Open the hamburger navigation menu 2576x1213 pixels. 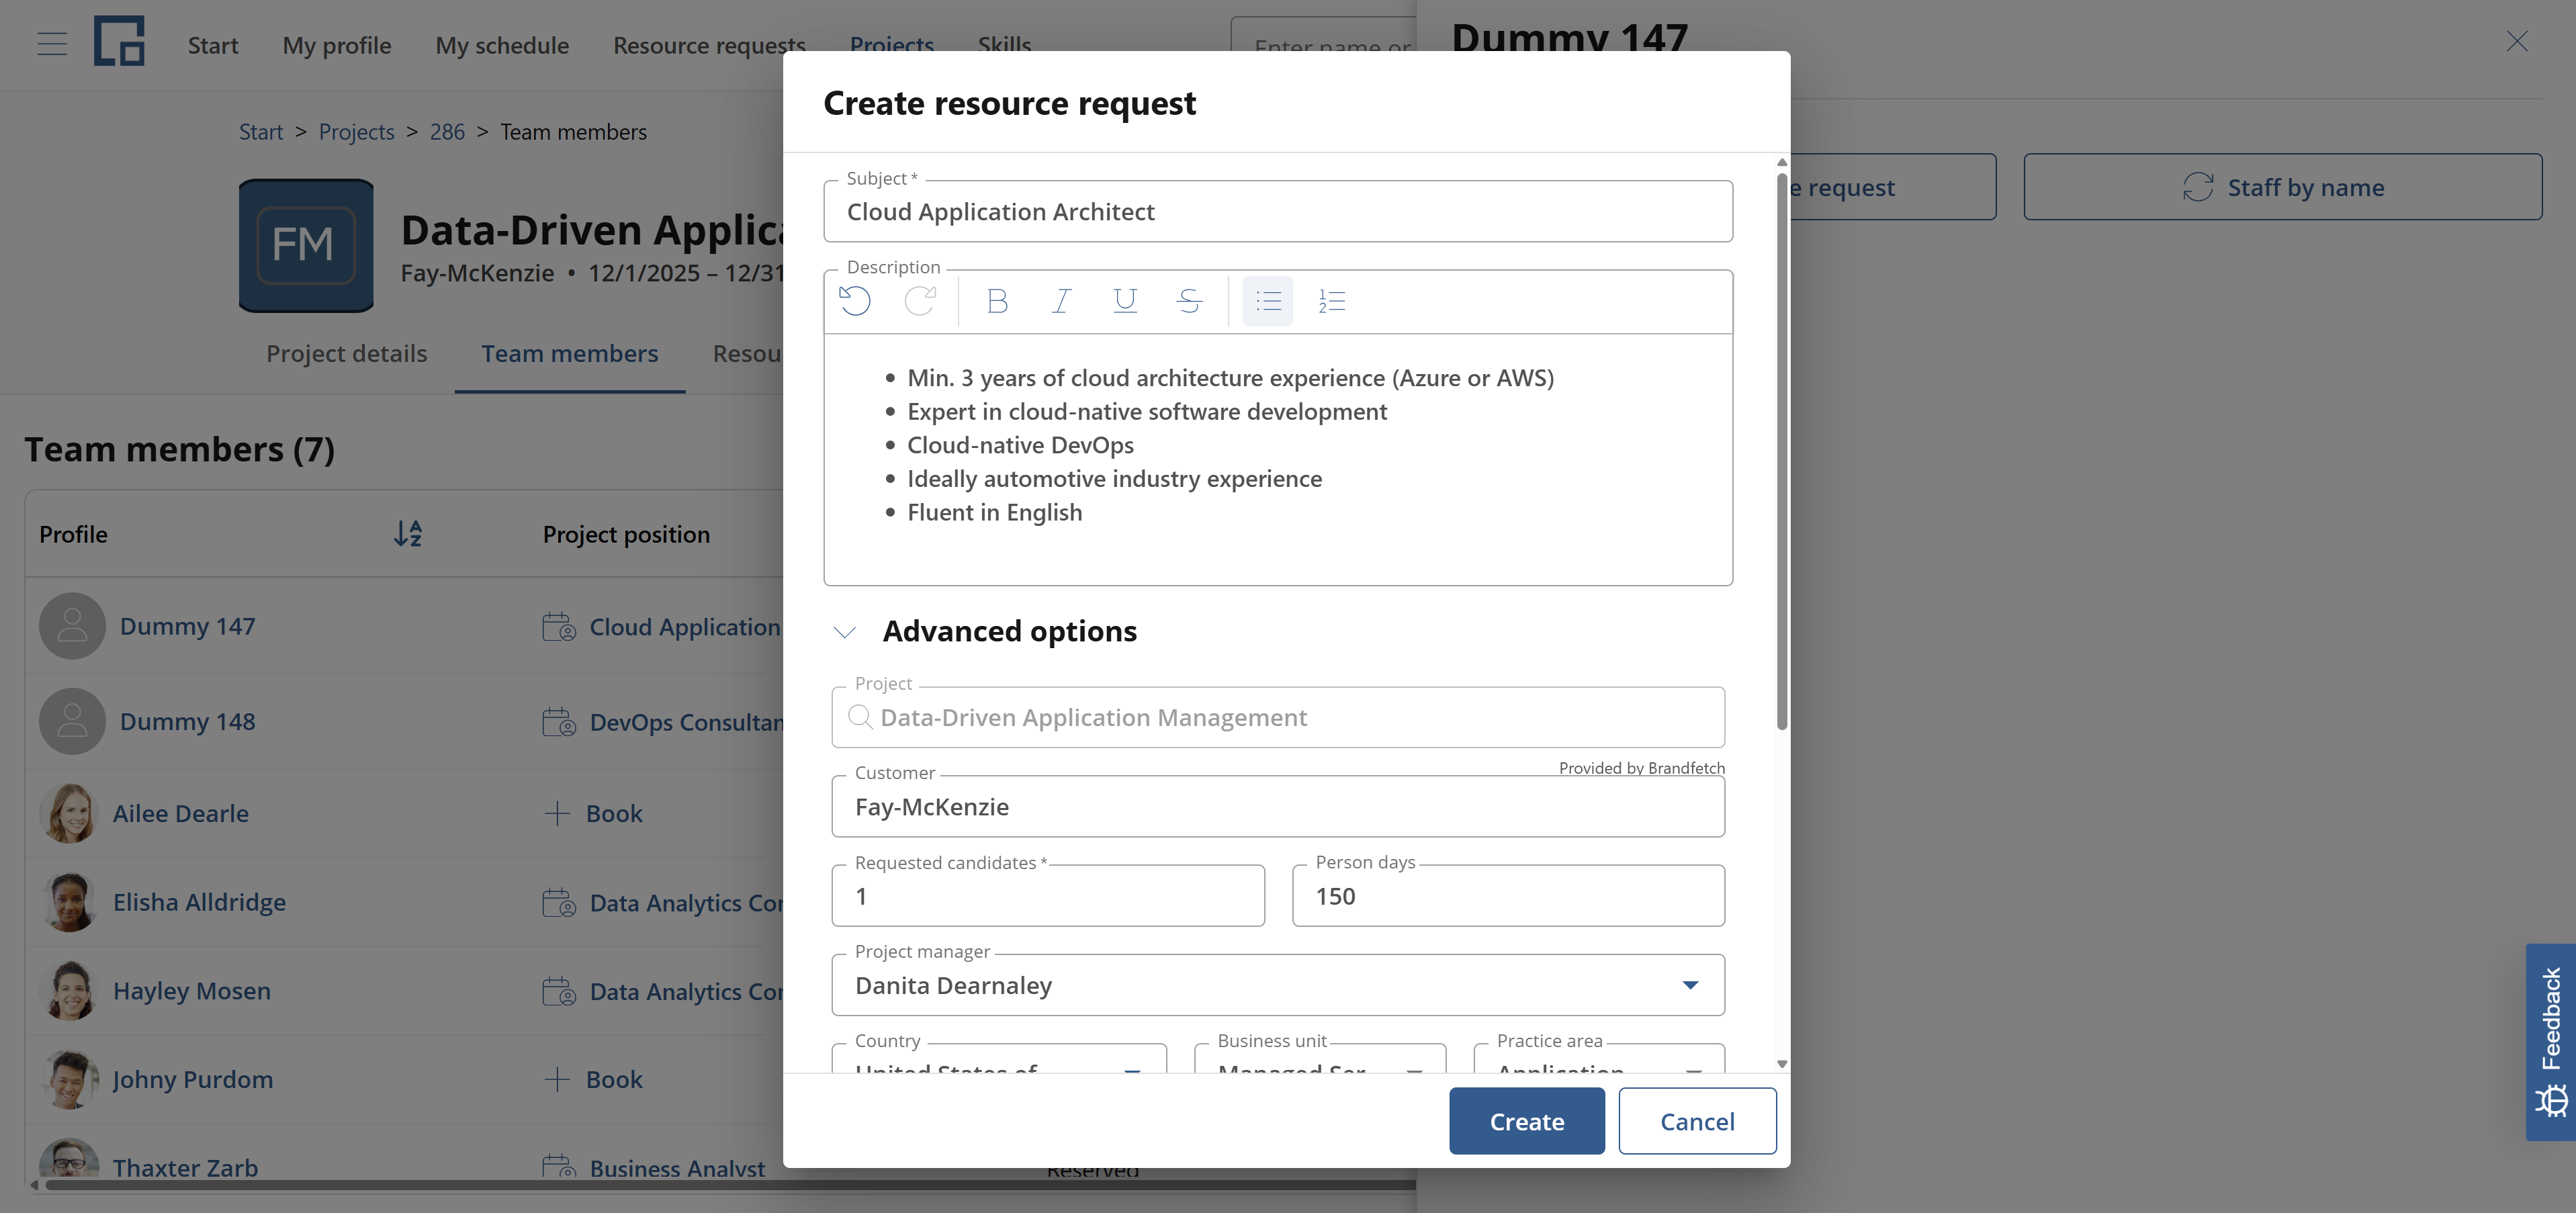[52, 44]
